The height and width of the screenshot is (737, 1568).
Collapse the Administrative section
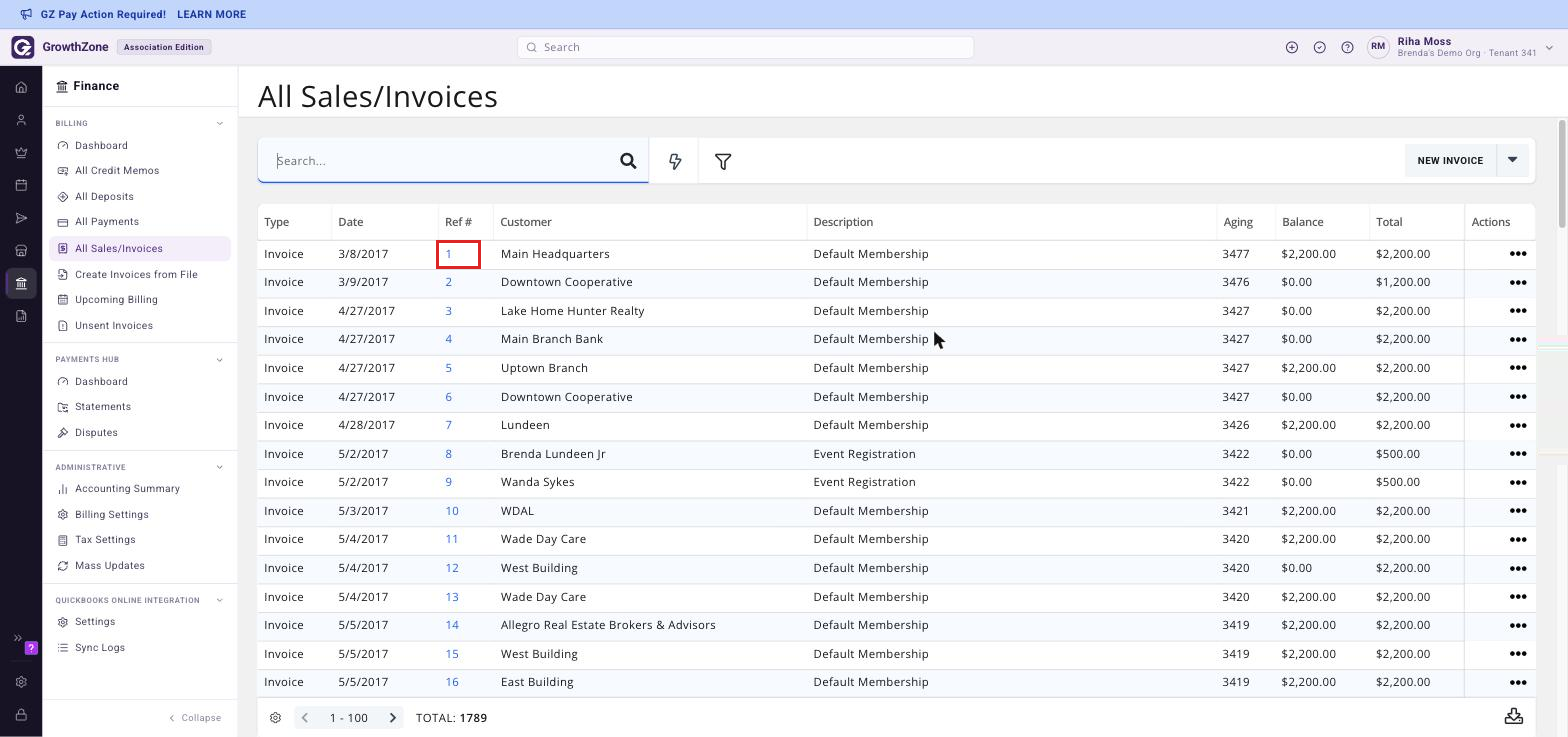[220, 468]
